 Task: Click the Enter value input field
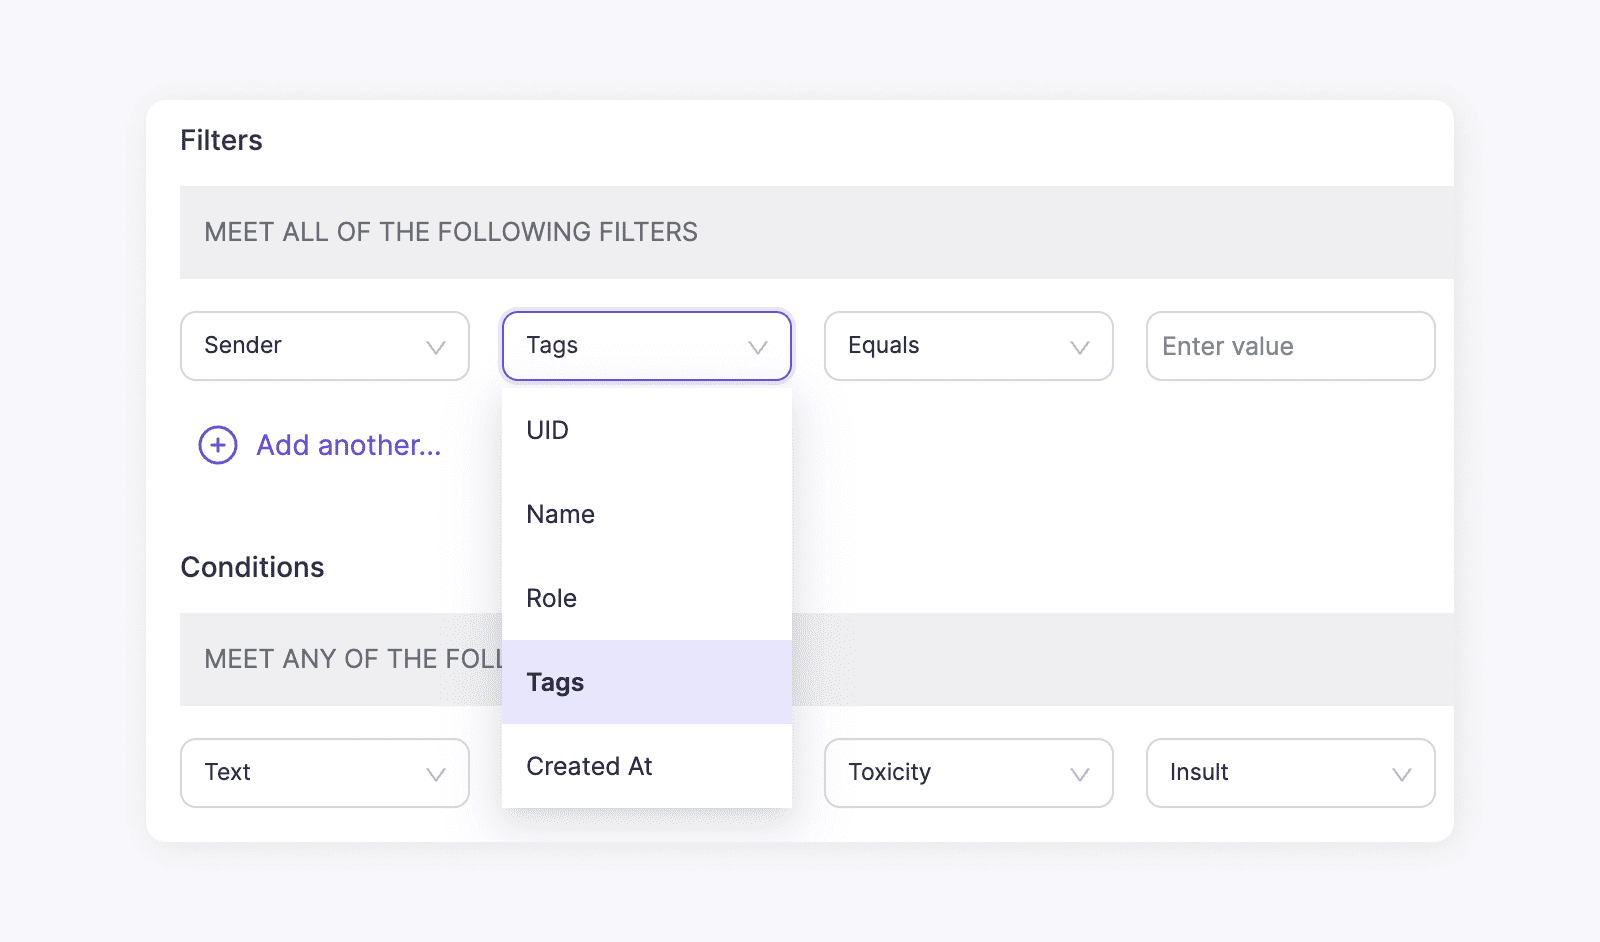coord(1290,346)
